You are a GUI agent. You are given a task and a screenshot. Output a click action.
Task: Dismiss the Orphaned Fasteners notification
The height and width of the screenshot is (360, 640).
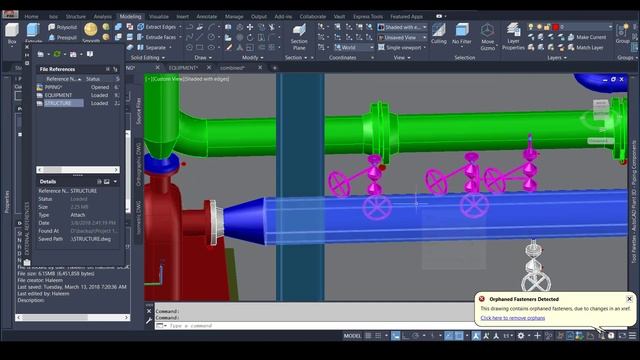(629, 299)
